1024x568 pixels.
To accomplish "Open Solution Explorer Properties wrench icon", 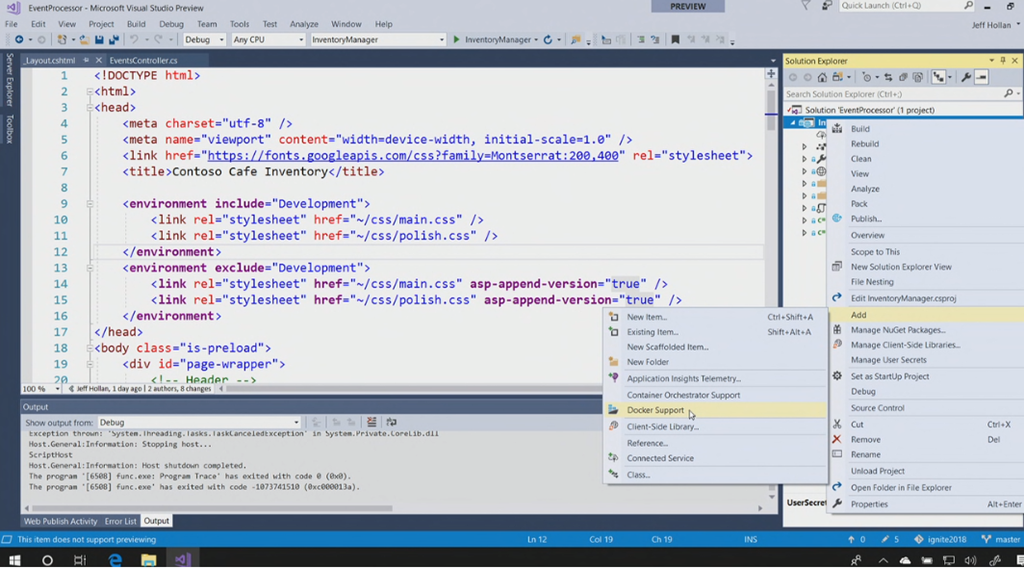I will point(967,77).
